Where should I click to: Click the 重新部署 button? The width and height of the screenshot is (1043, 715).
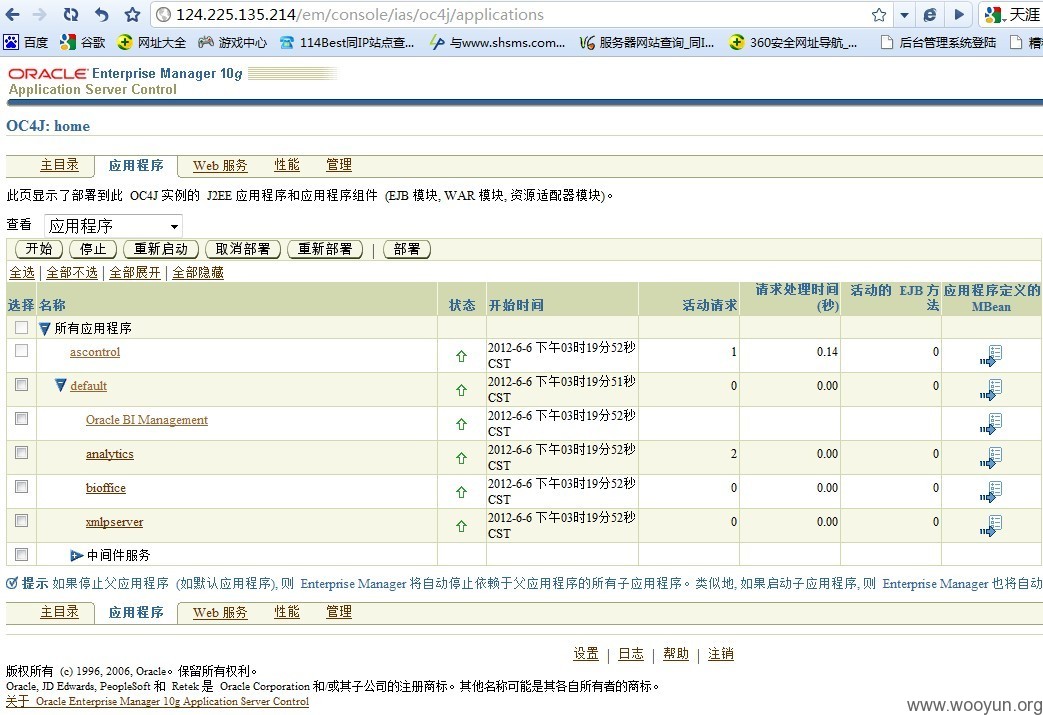(325, 249)
